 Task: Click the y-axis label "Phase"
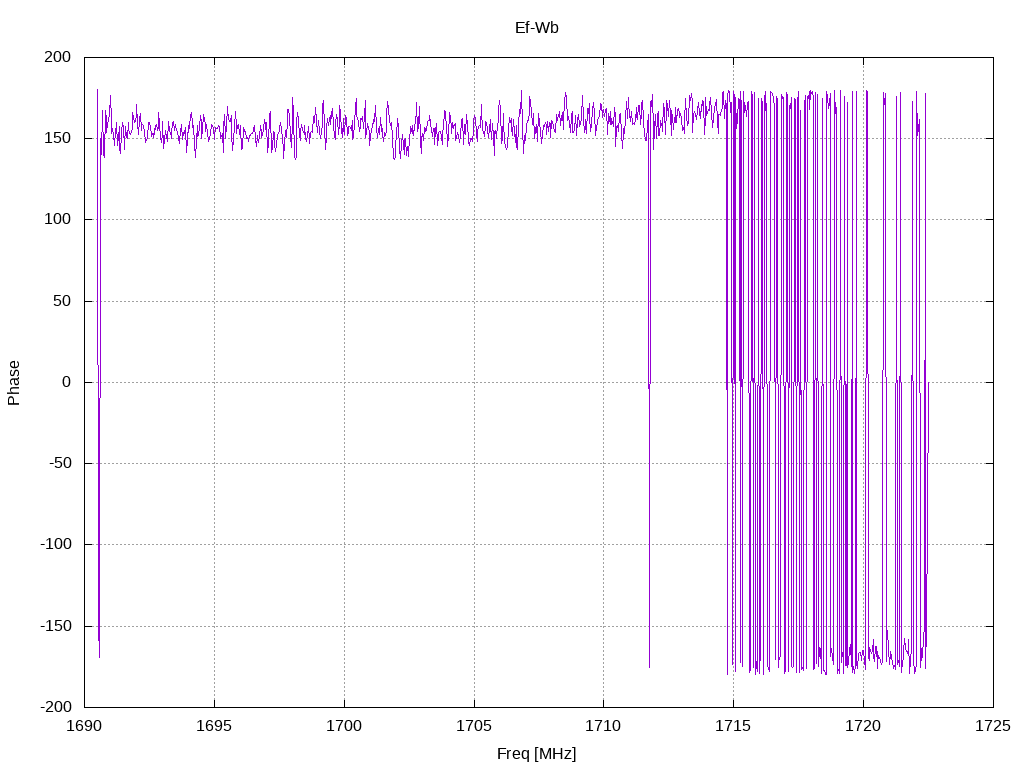click(14, 383)
